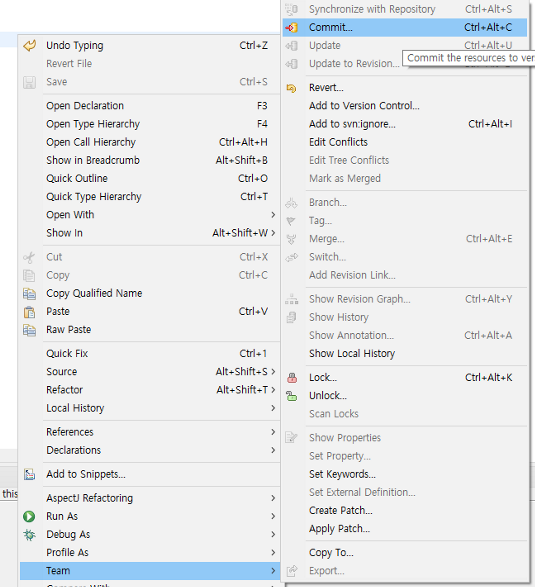Select Show Annotation entry

(405, 335)
